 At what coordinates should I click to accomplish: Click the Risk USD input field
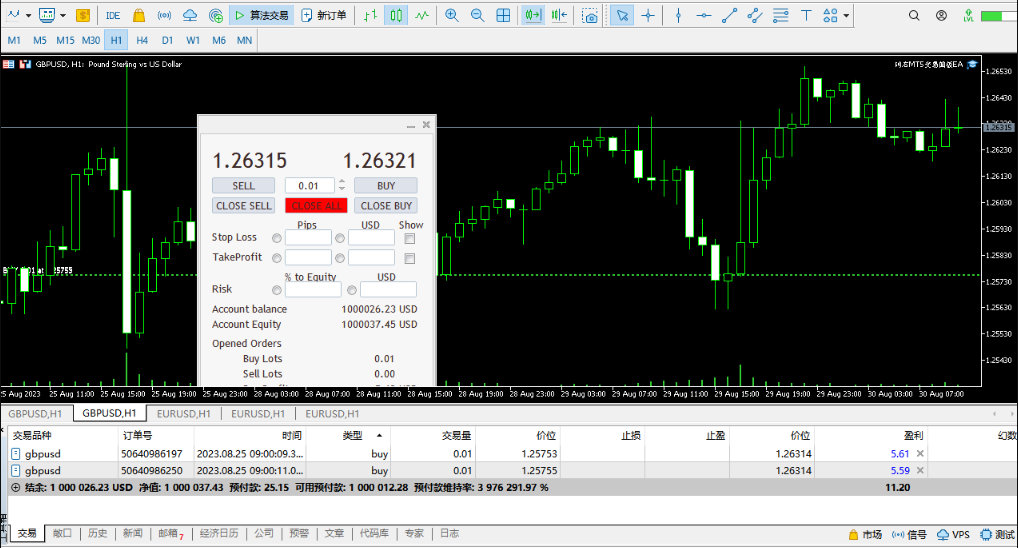click(x=388, y=290)
